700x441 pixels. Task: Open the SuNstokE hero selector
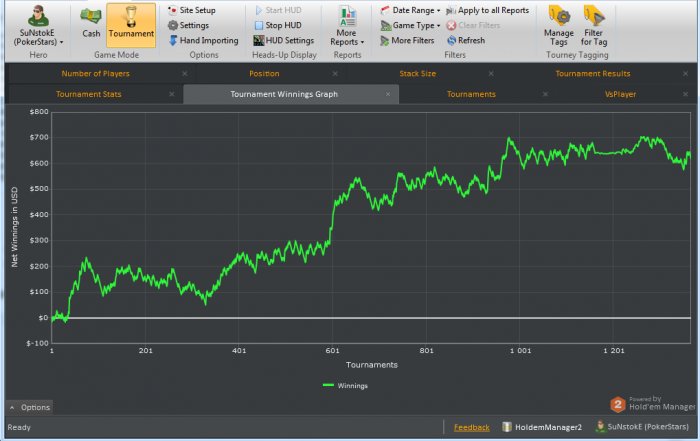(x=37, y=26)
